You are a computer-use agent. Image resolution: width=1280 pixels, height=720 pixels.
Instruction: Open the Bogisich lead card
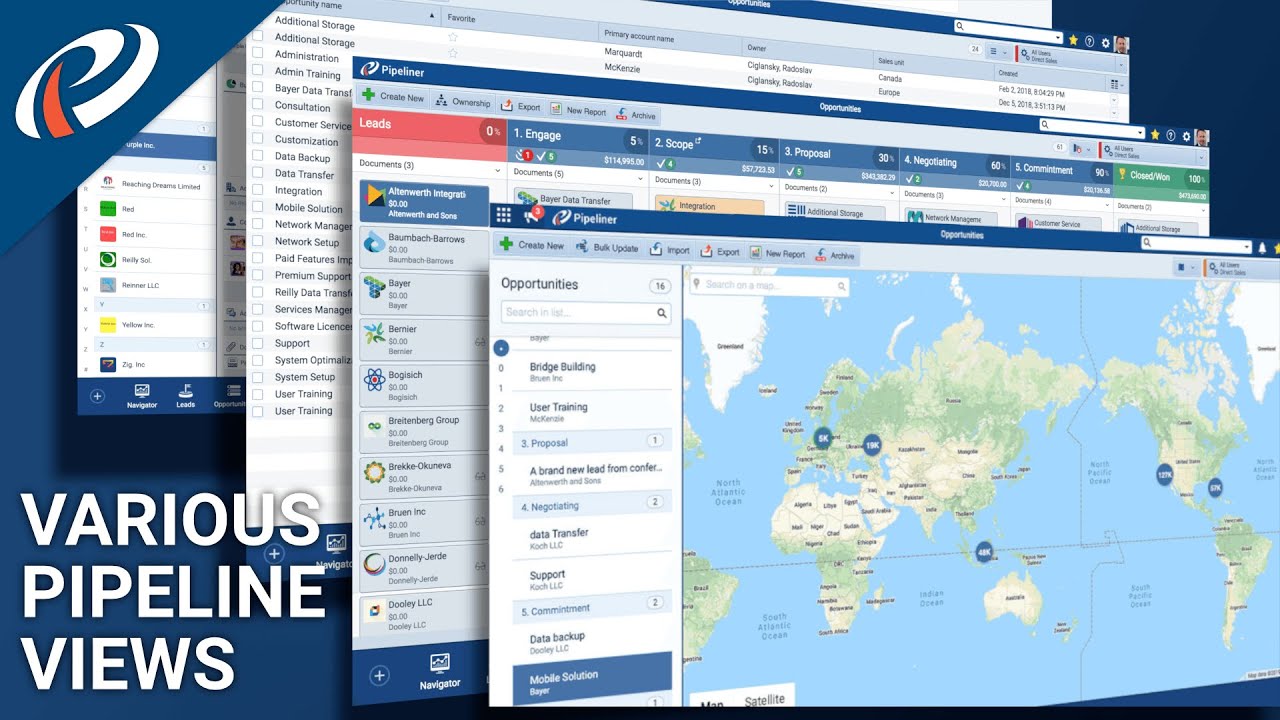pyautogui.click(x=424, y=385)
